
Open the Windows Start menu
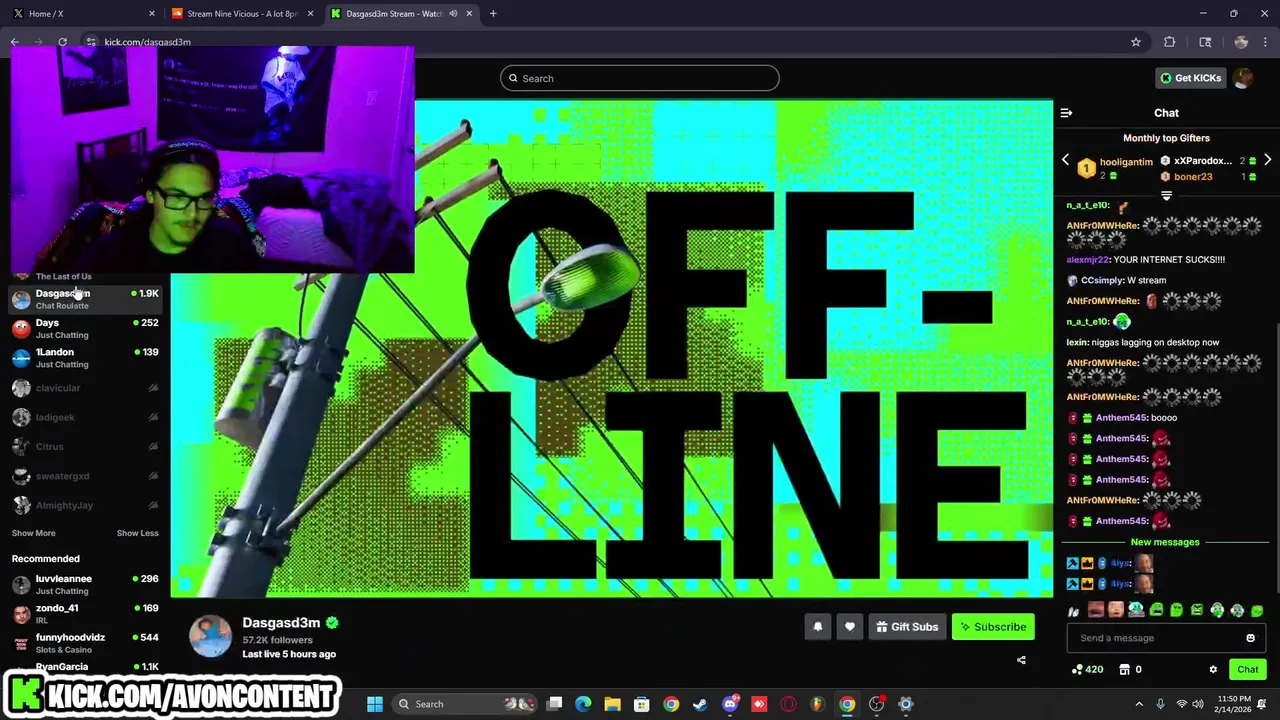374,704
